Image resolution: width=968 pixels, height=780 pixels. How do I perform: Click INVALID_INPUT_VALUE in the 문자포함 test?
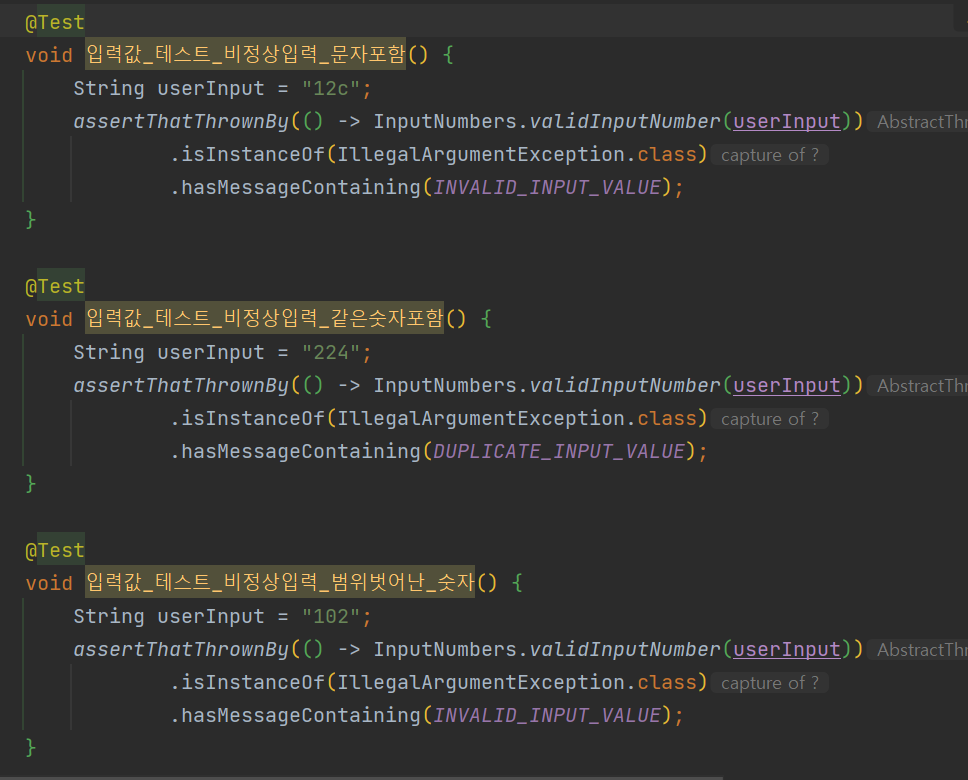[547, 187]
